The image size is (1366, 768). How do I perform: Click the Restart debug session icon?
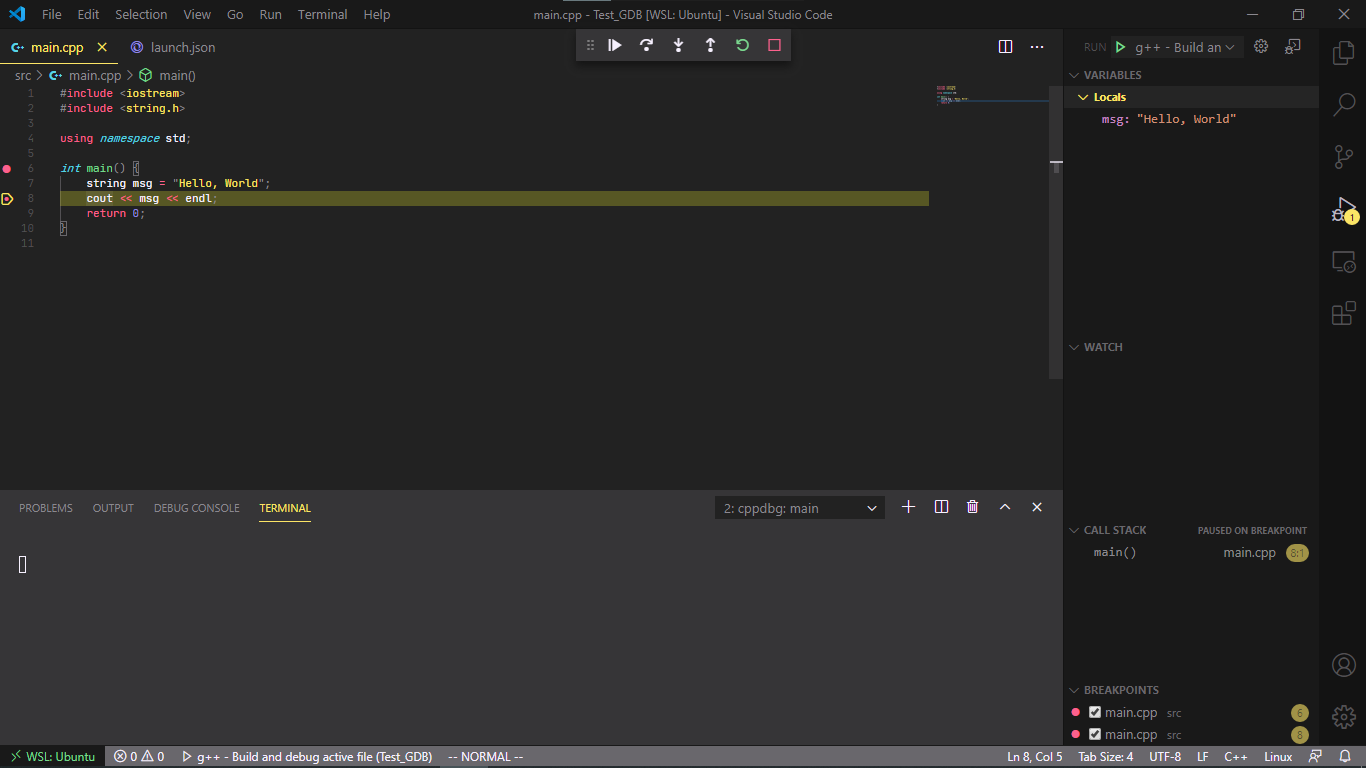(x=742, y=45)
